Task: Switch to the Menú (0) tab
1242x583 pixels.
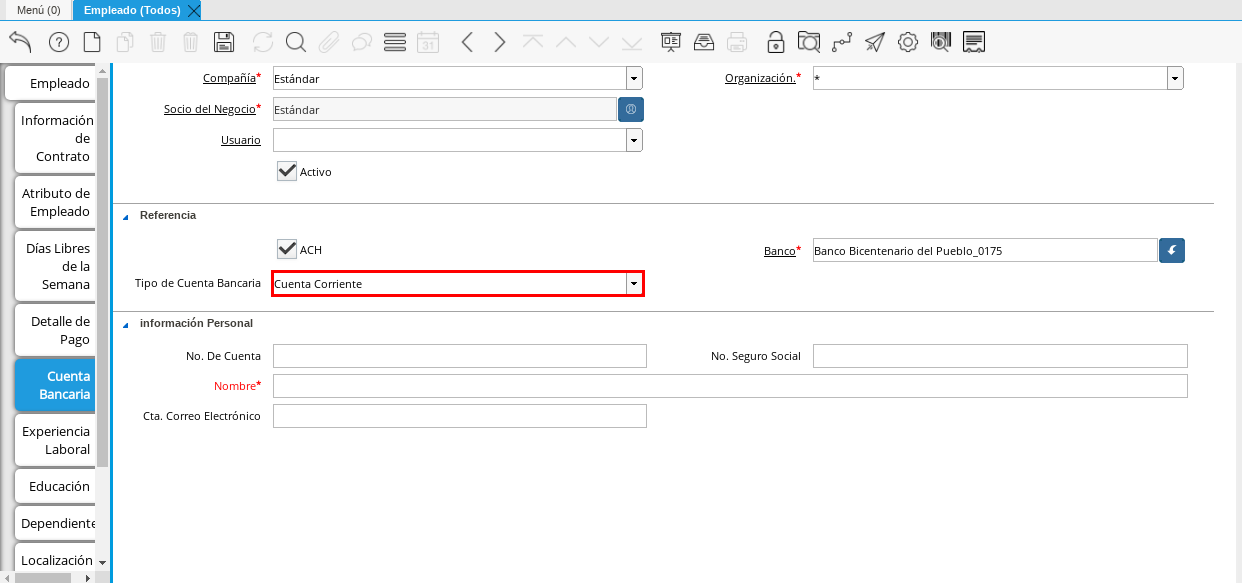Action: 39,10
